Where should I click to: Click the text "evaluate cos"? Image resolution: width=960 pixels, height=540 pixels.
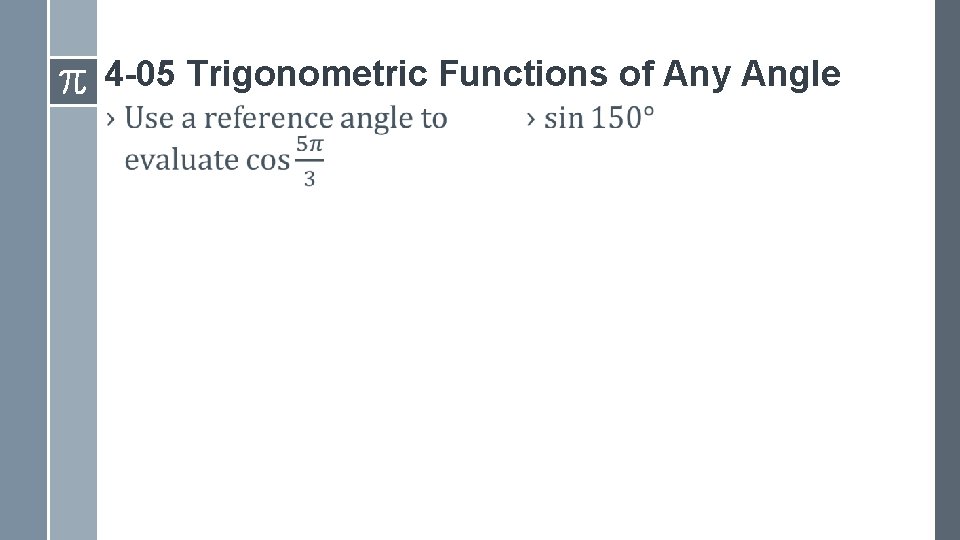tap(207, 160)
